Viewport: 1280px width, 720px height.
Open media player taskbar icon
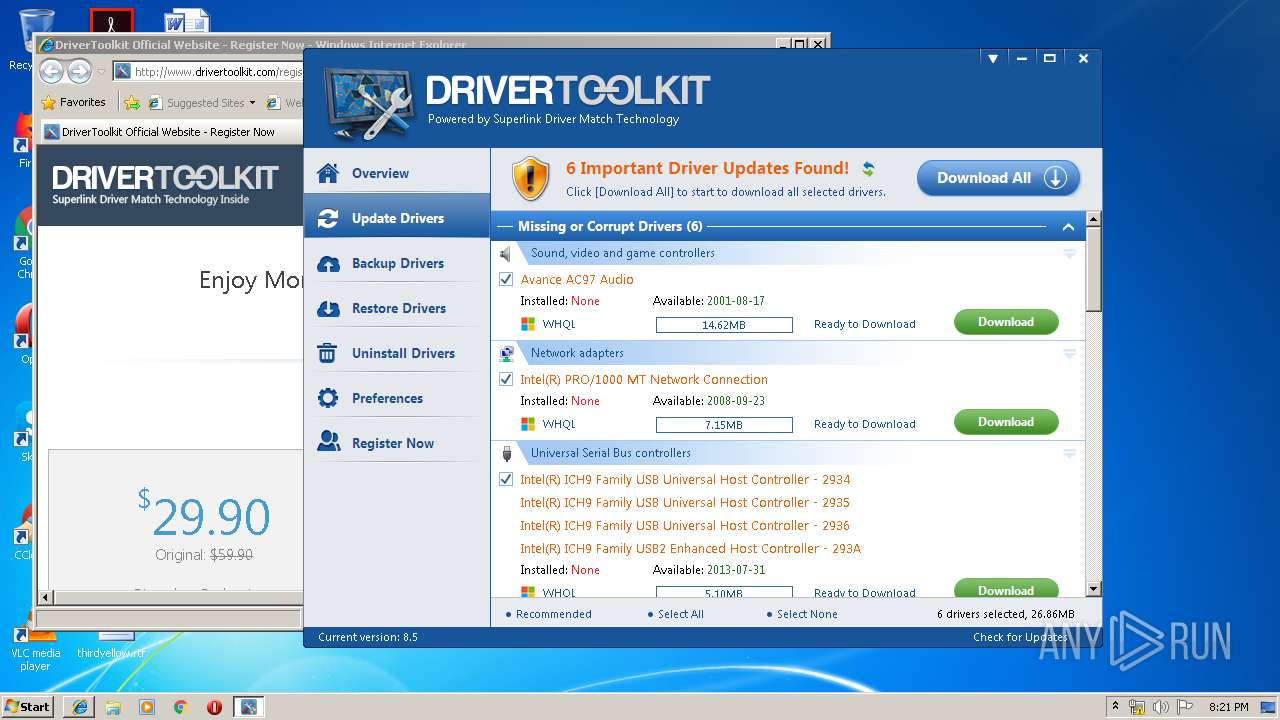pos(147,707)
